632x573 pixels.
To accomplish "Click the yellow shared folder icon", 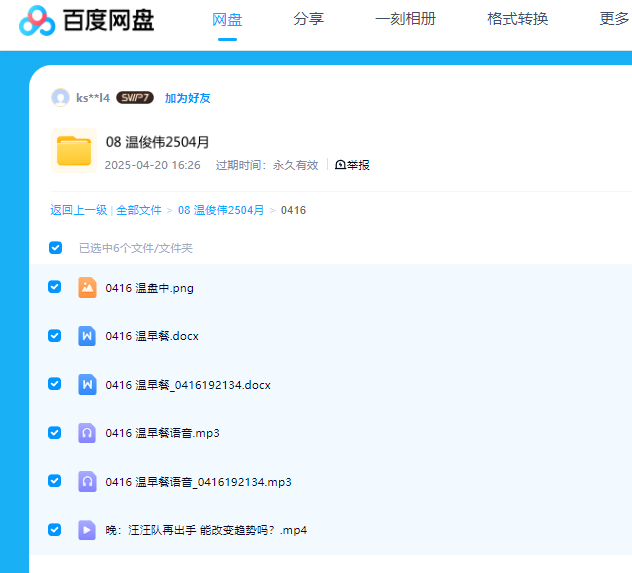I will 73,151.
